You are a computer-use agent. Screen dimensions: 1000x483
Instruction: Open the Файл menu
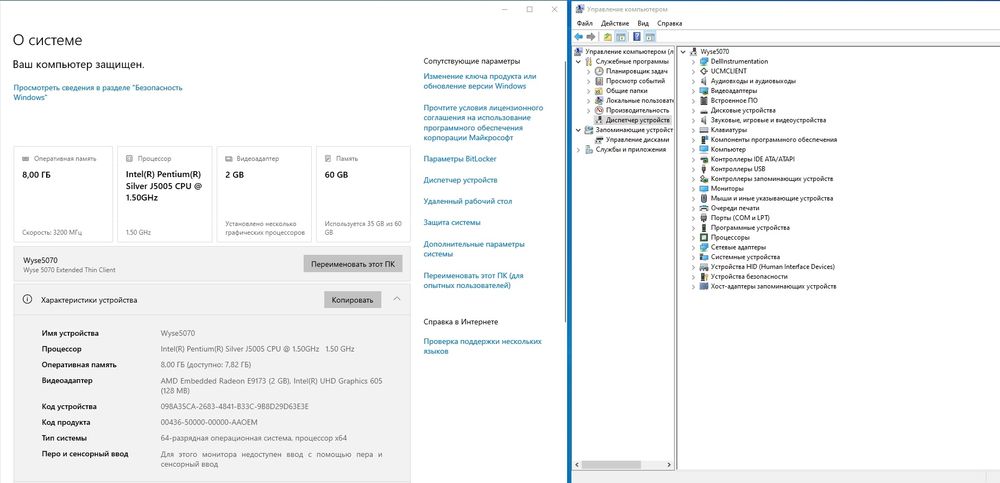coord(584,23)
